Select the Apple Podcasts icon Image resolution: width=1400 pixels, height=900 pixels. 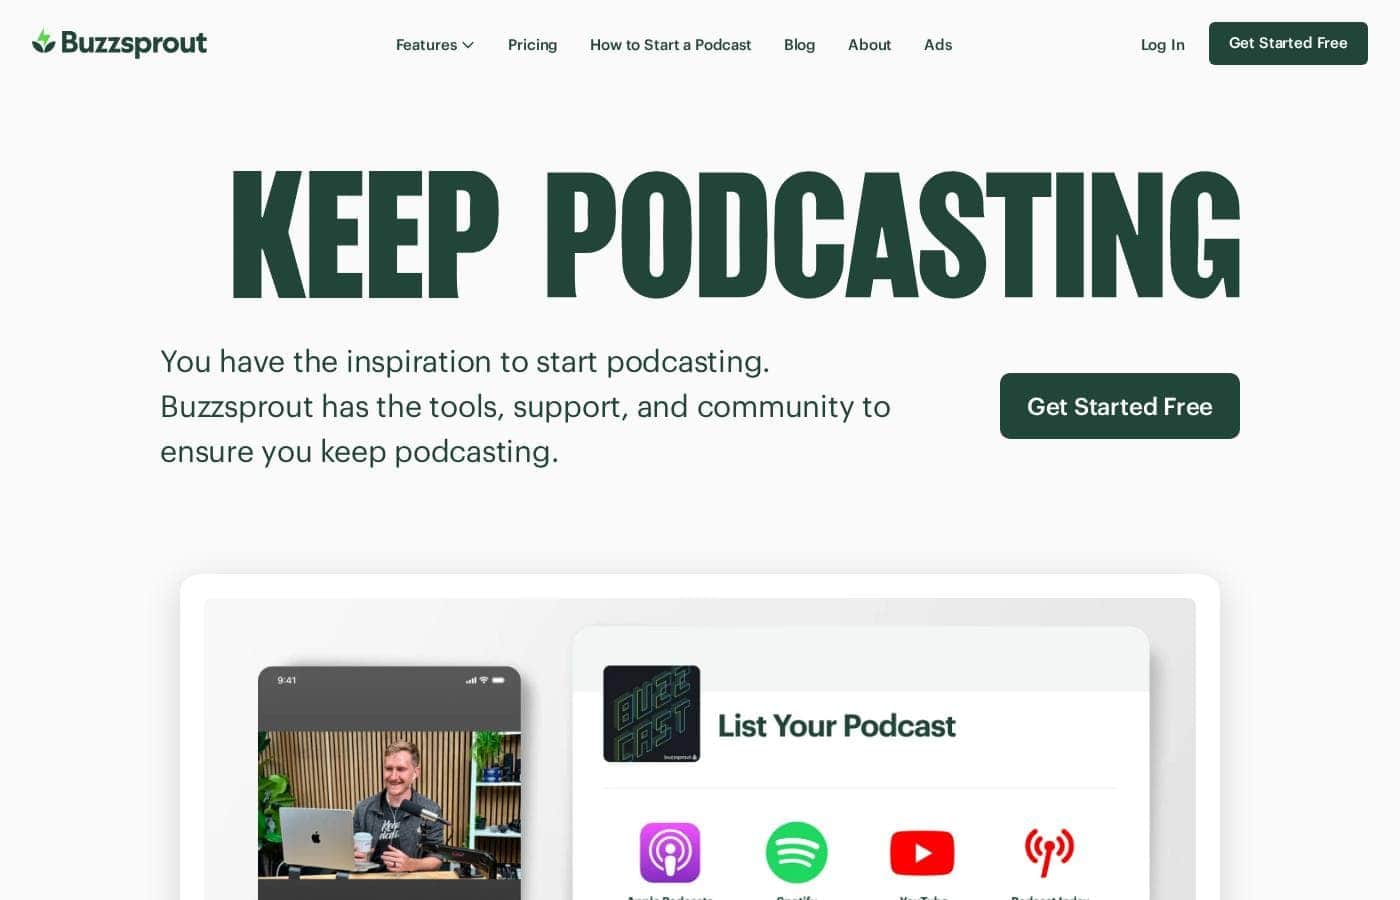670,852
